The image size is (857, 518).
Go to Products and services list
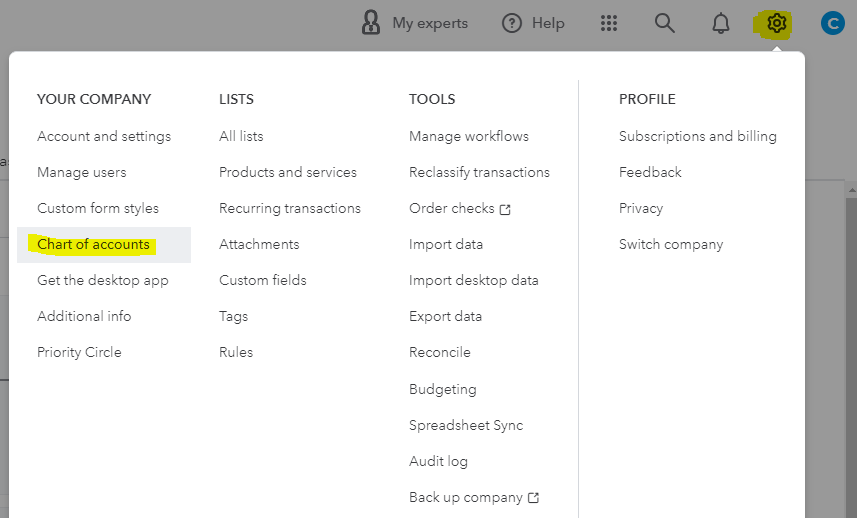(288, 172)
